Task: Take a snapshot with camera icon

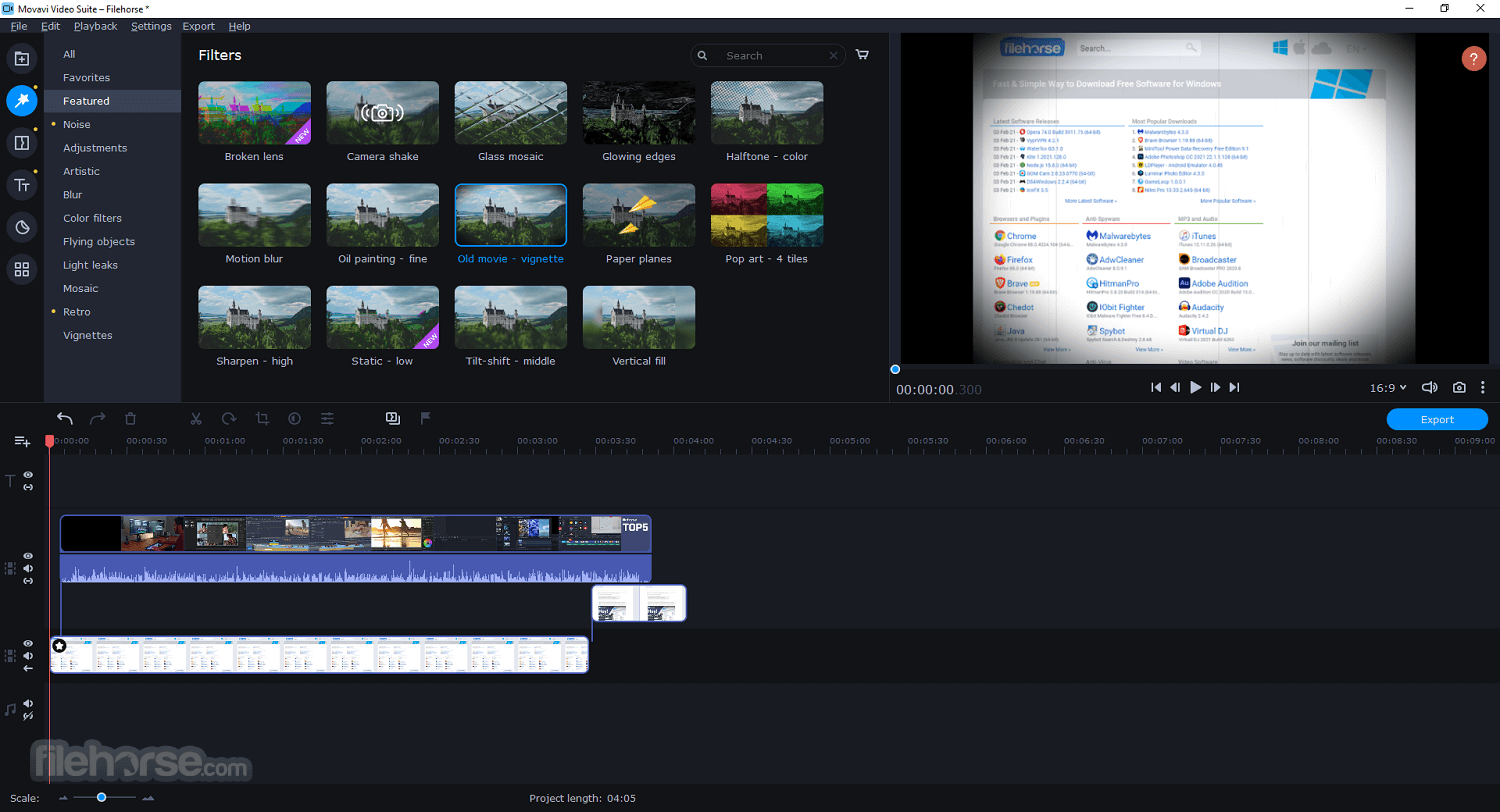Action: tap(1460, 387)
